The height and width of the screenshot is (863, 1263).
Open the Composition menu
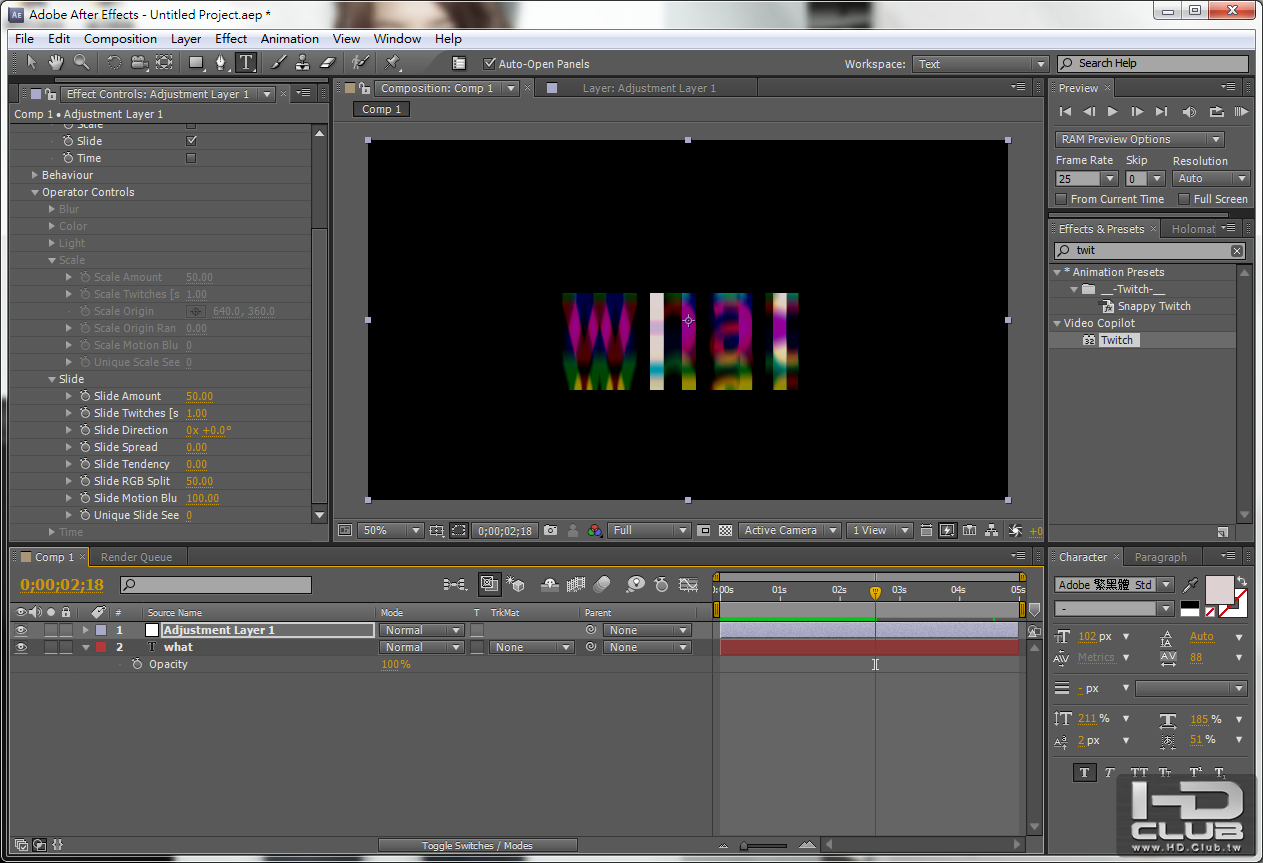[x=120, y=39]
